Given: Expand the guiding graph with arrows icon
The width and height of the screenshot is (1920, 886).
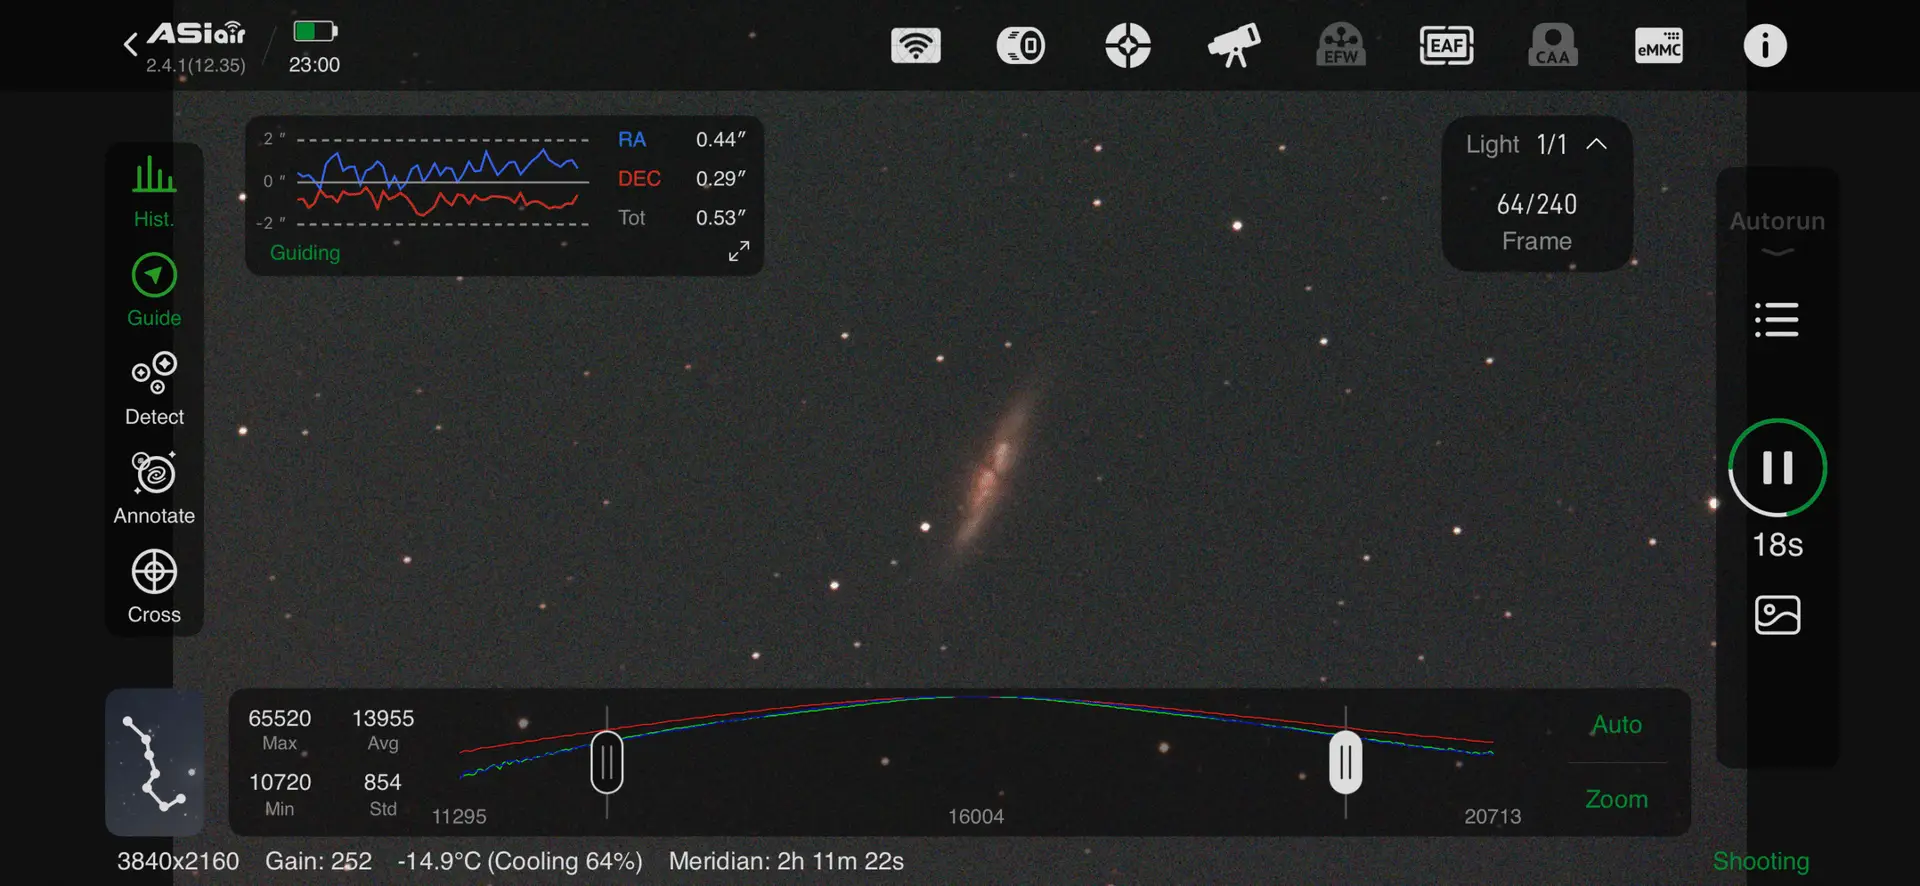Looking at the screenshot, I should click(739, 251).
